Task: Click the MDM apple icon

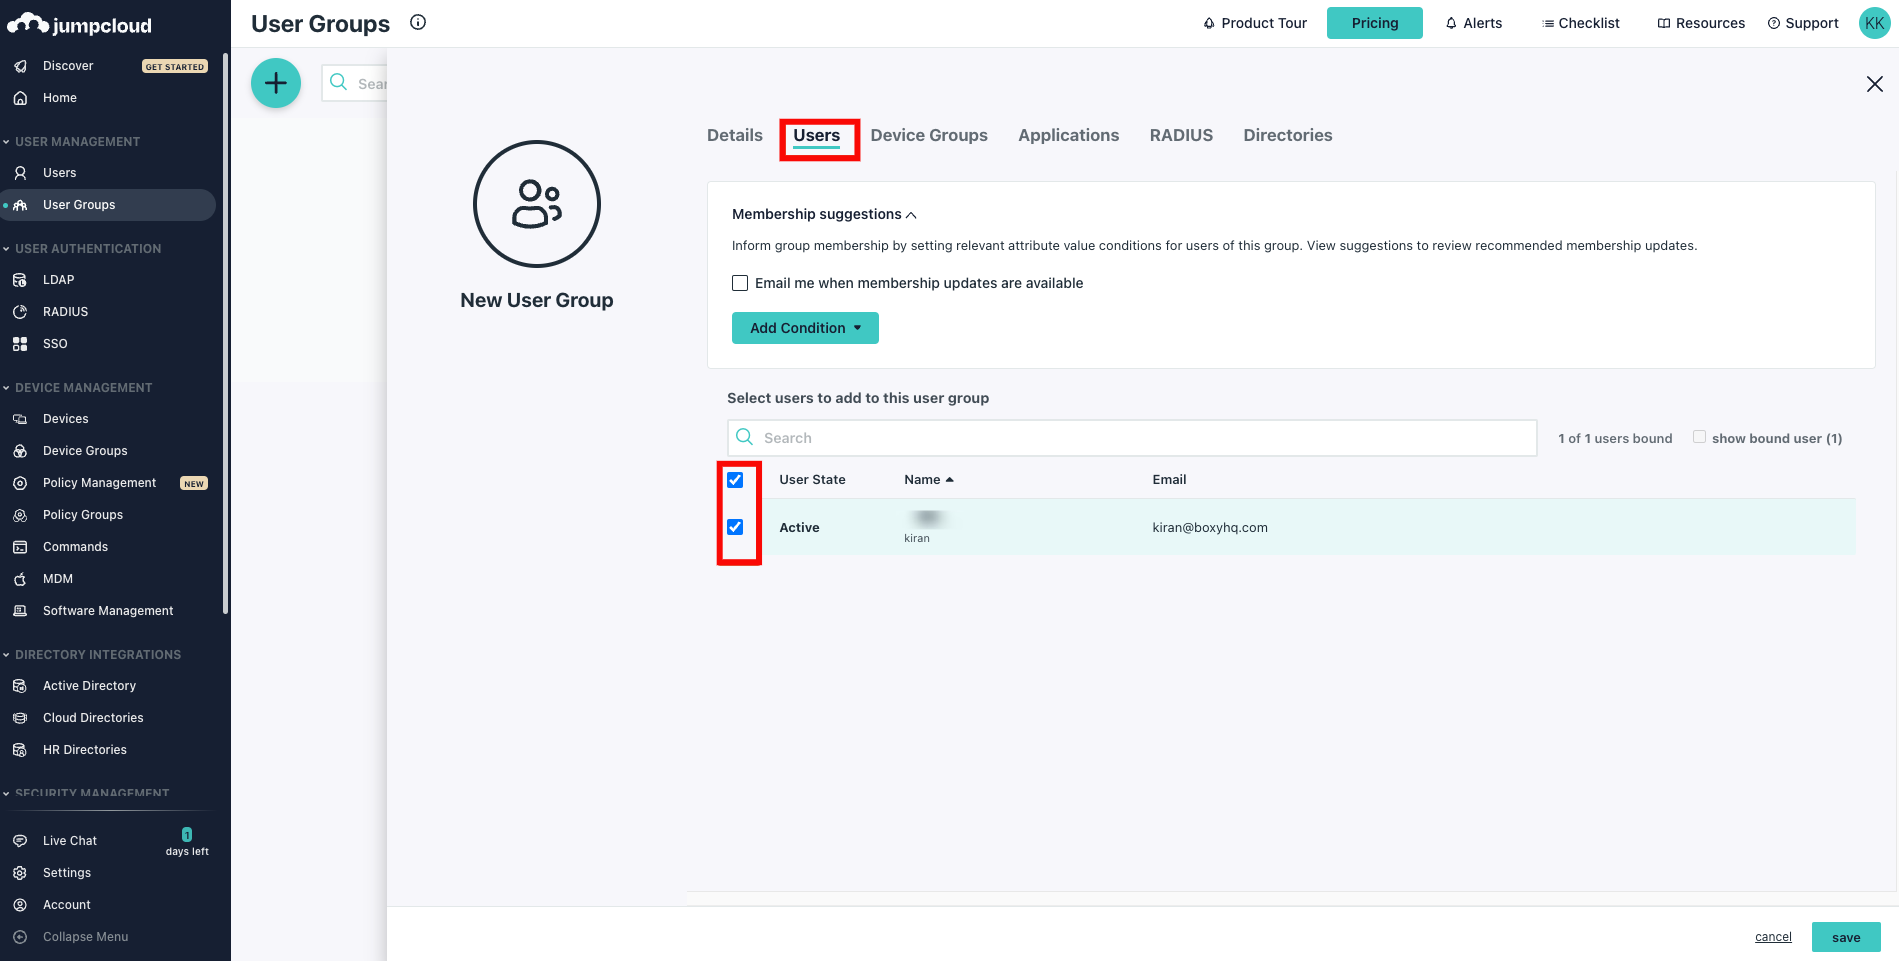Action: (x=20, y=579)
